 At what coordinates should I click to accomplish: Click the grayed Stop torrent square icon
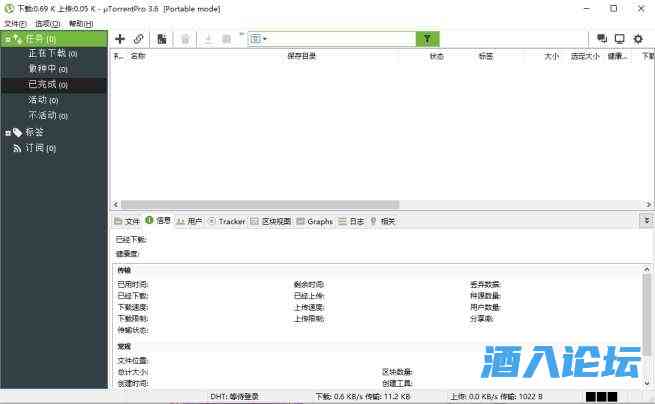point(226,39)
